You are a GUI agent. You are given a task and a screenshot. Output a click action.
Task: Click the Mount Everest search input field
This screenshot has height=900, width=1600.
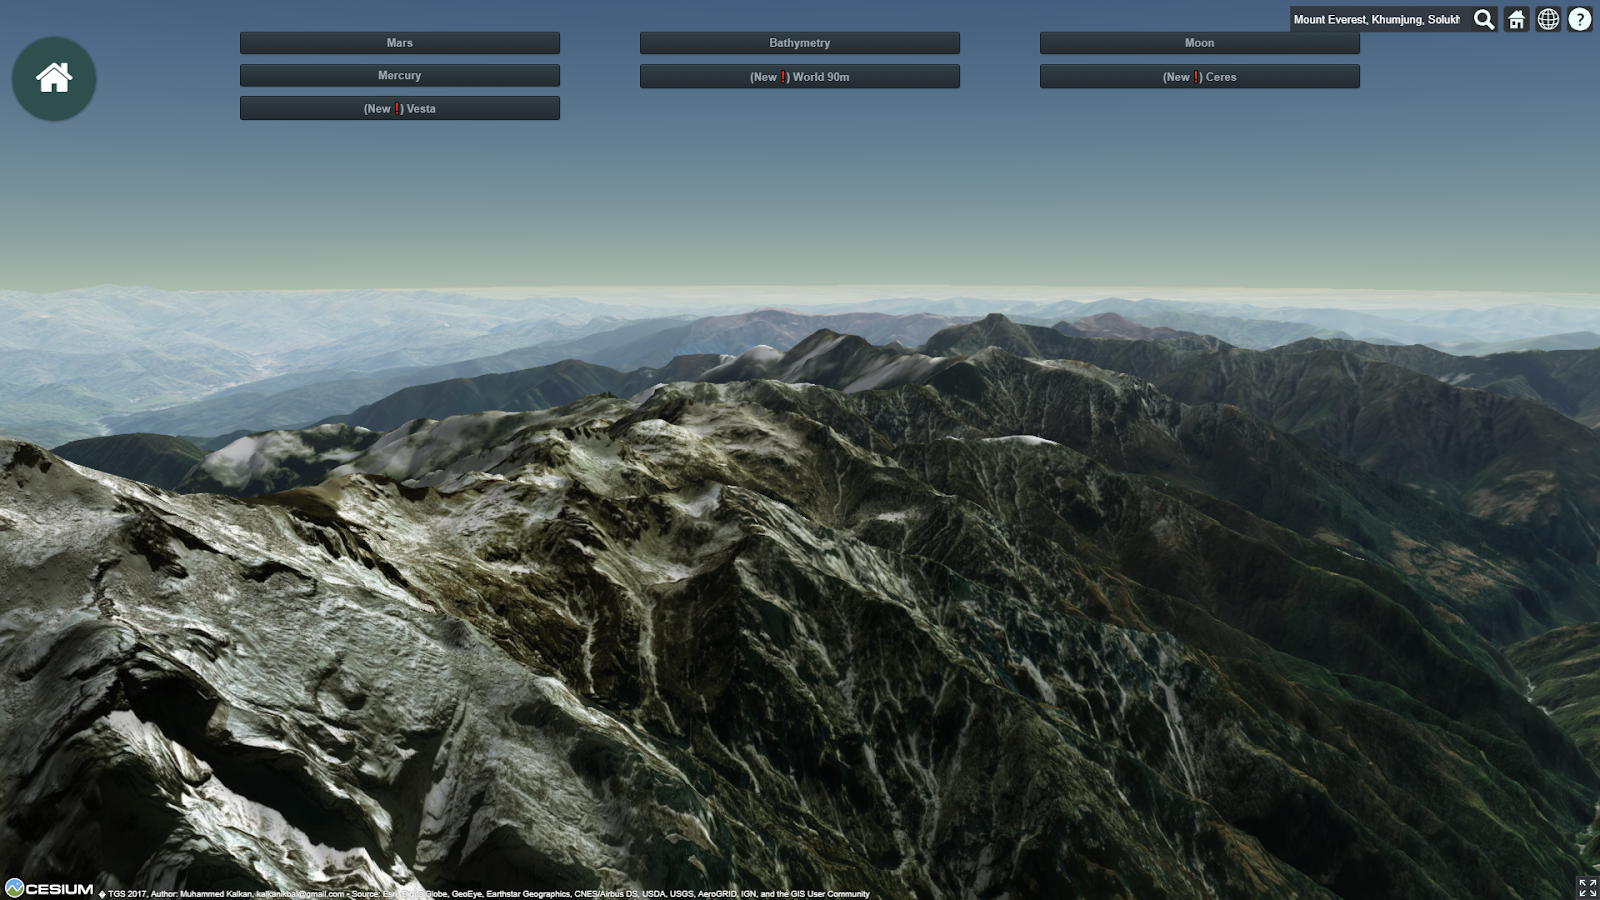coord(1378,19)
